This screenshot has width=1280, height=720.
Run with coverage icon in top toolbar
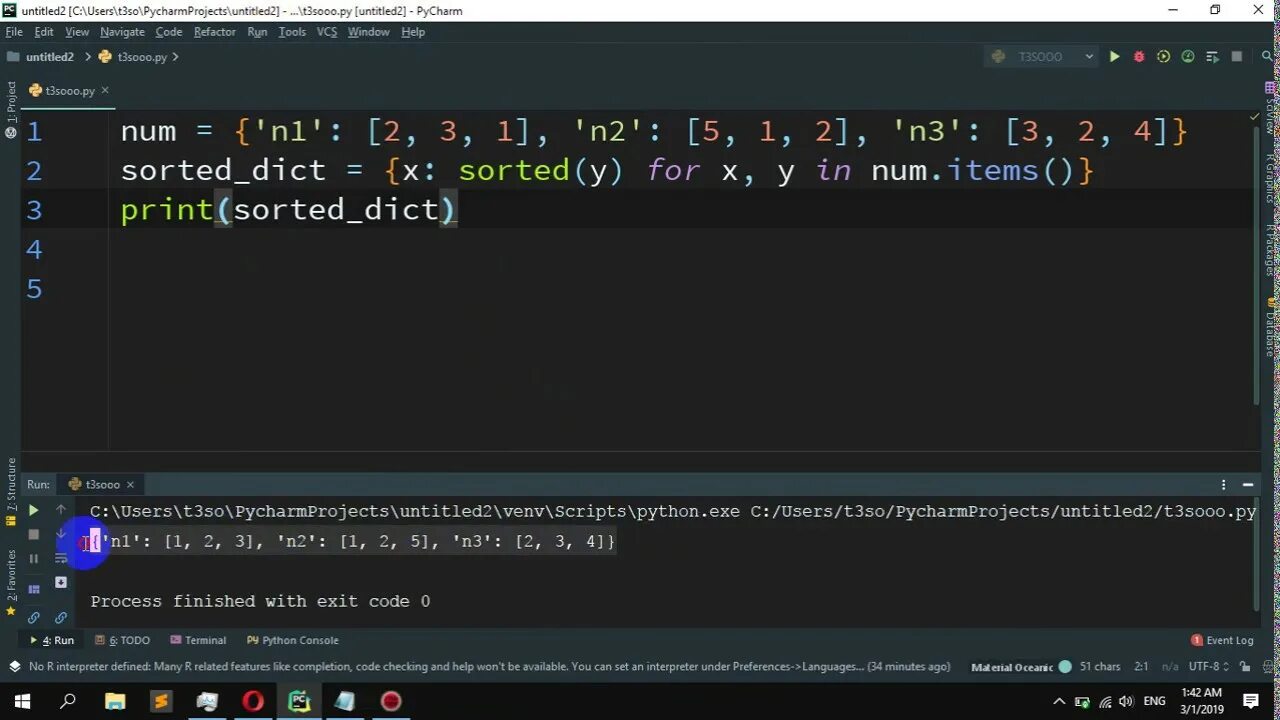click(x=1163, y=57)
